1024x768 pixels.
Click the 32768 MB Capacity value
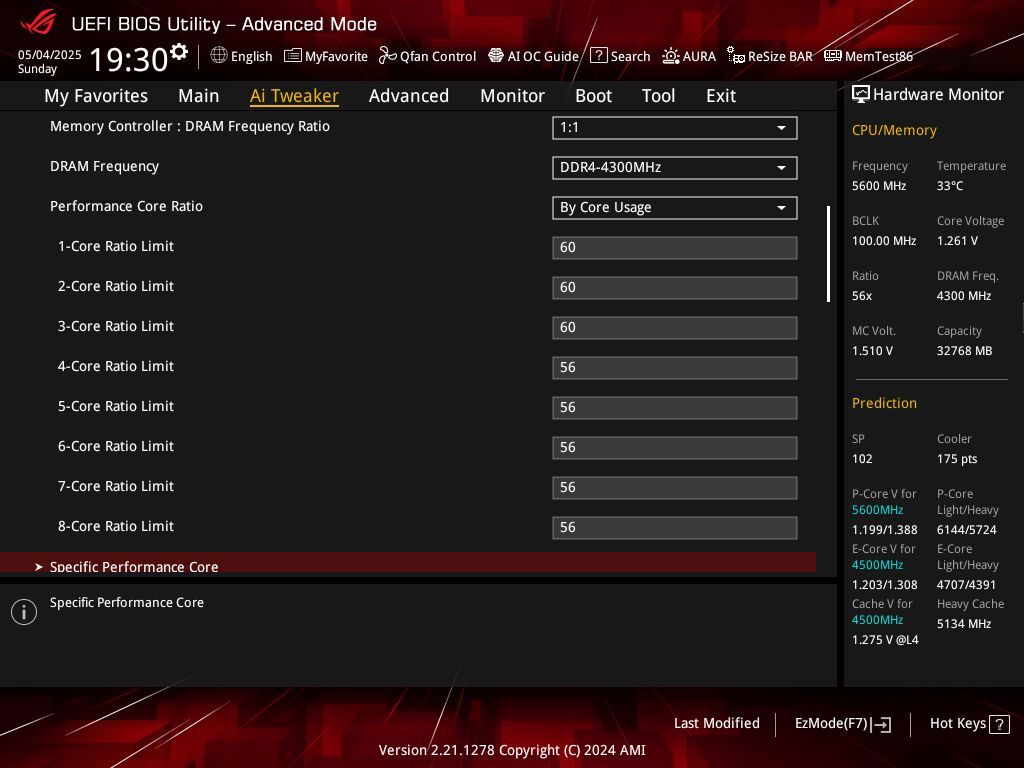964,351
